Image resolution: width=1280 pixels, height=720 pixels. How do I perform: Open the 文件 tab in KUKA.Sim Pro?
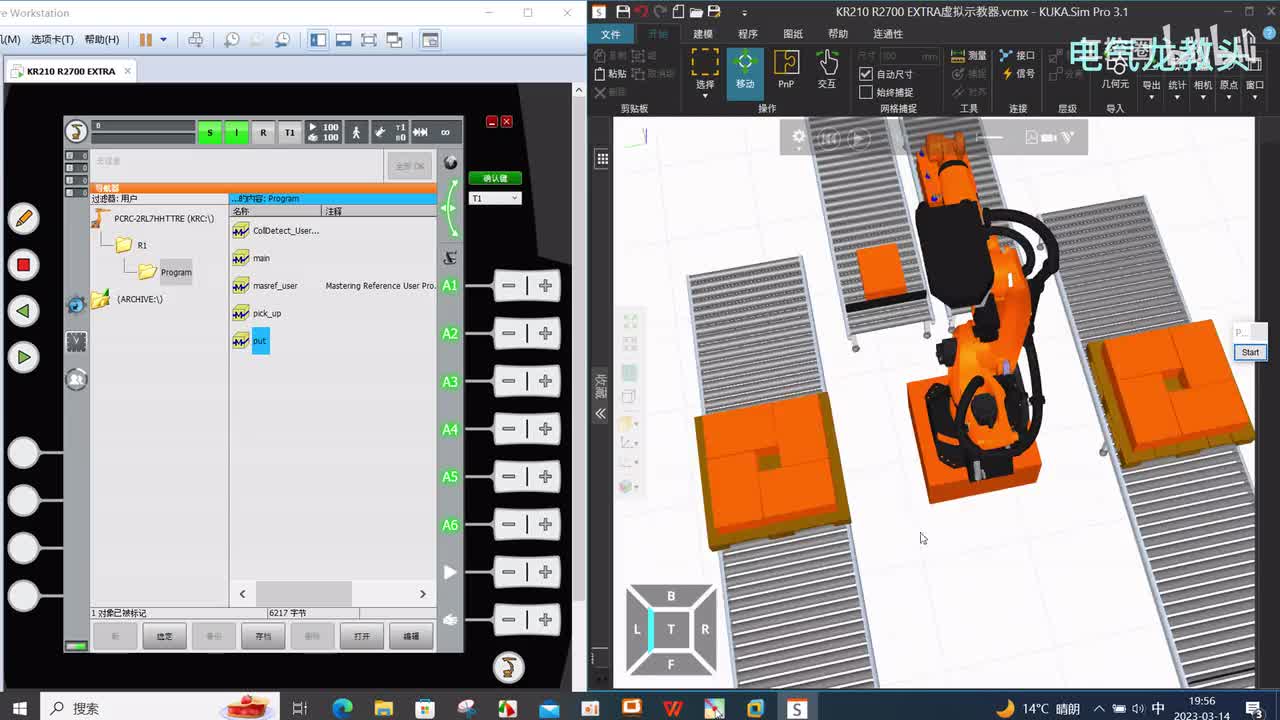[610, 34]
